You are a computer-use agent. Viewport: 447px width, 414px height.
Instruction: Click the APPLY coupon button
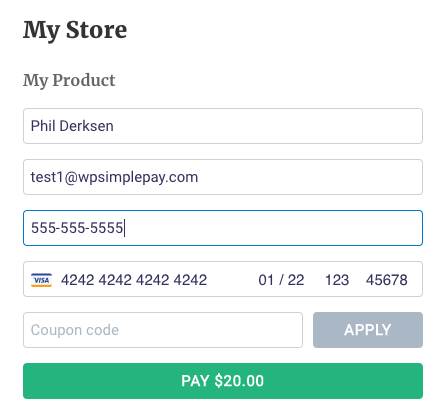[x=368, y=330]
